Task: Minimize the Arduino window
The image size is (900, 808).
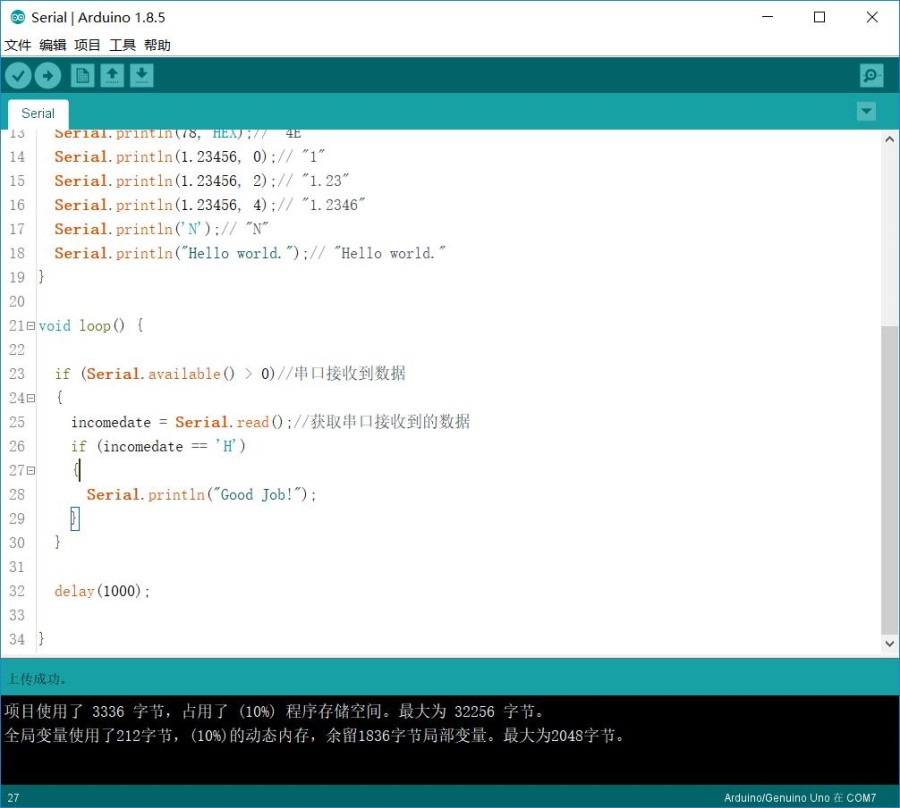Action: tap(767, 17)
